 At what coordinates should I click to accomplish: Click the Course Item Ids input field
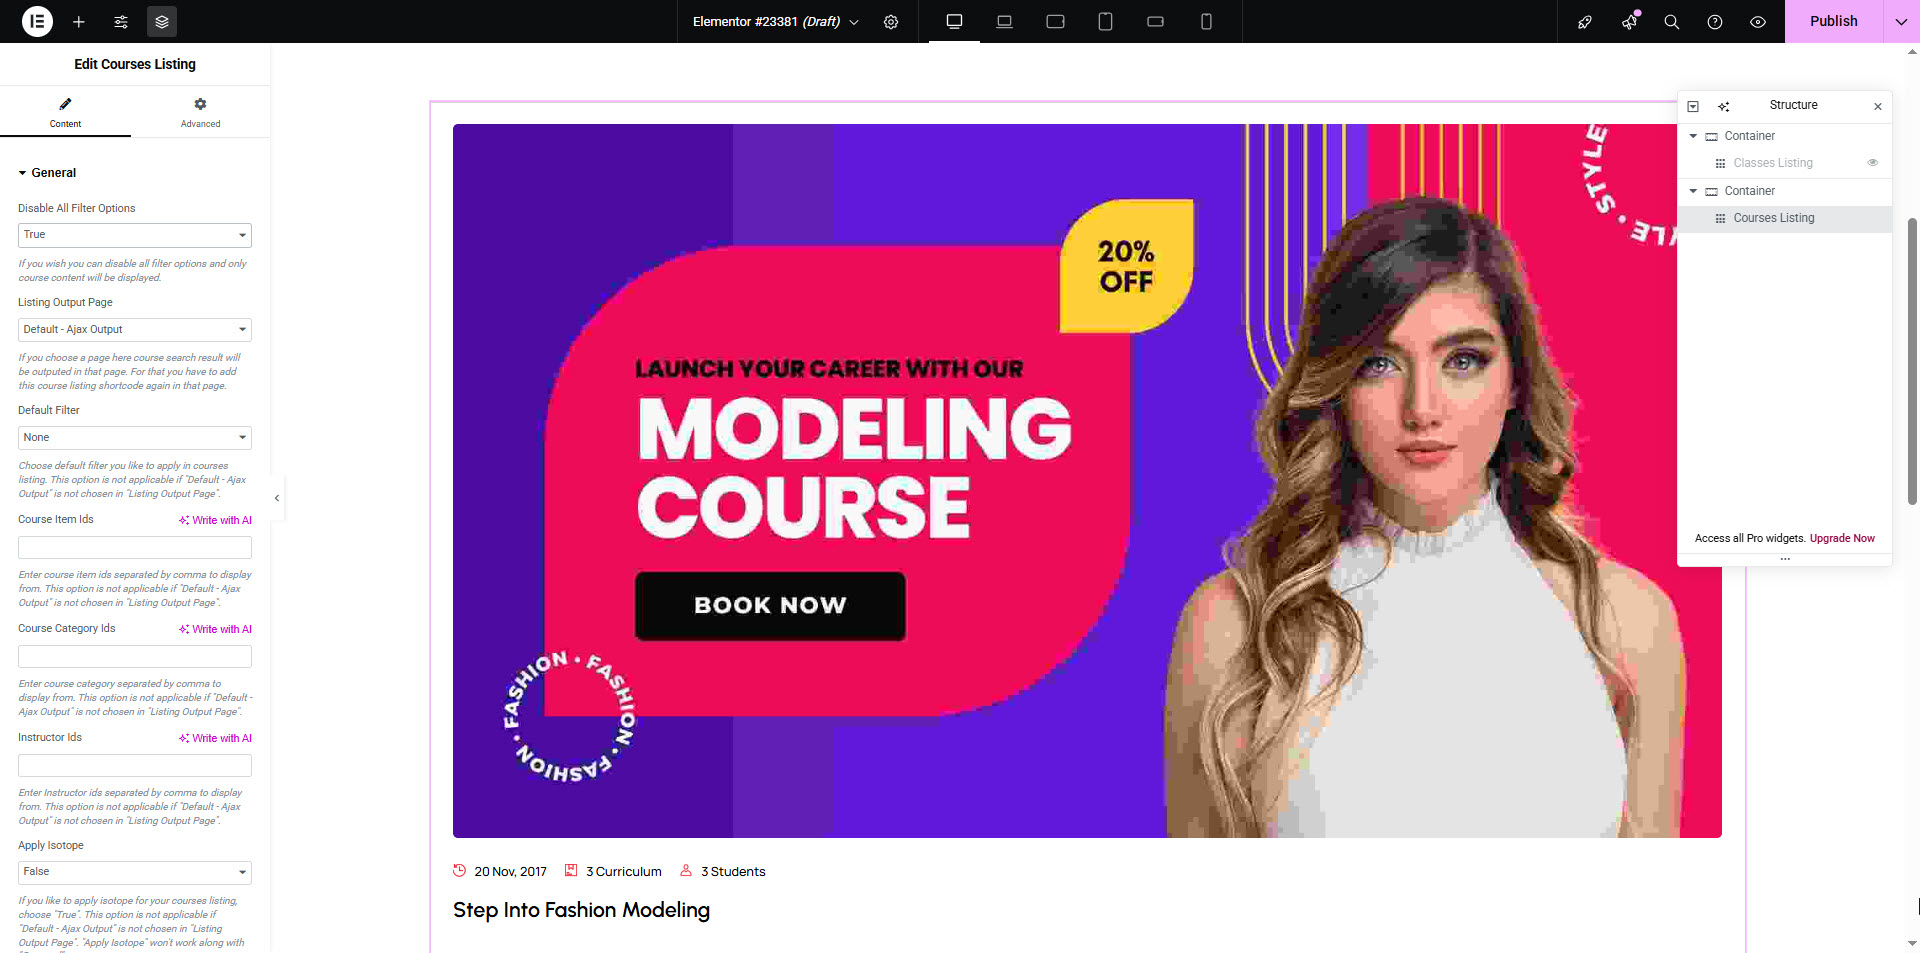[135, 547]
